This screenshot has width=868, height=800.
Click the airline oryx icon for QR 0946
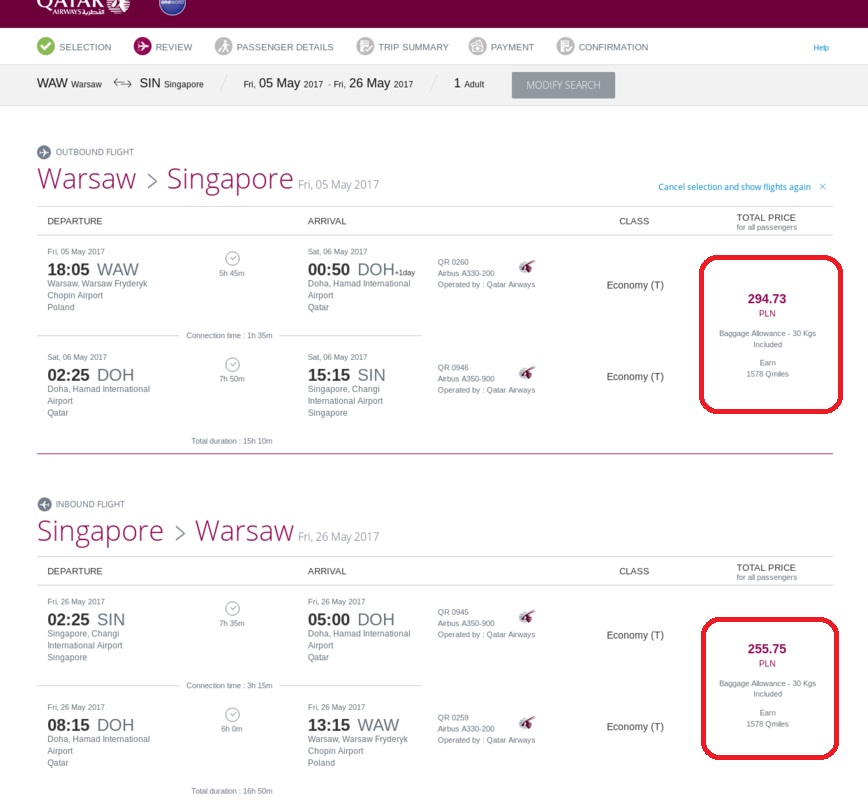527,373
